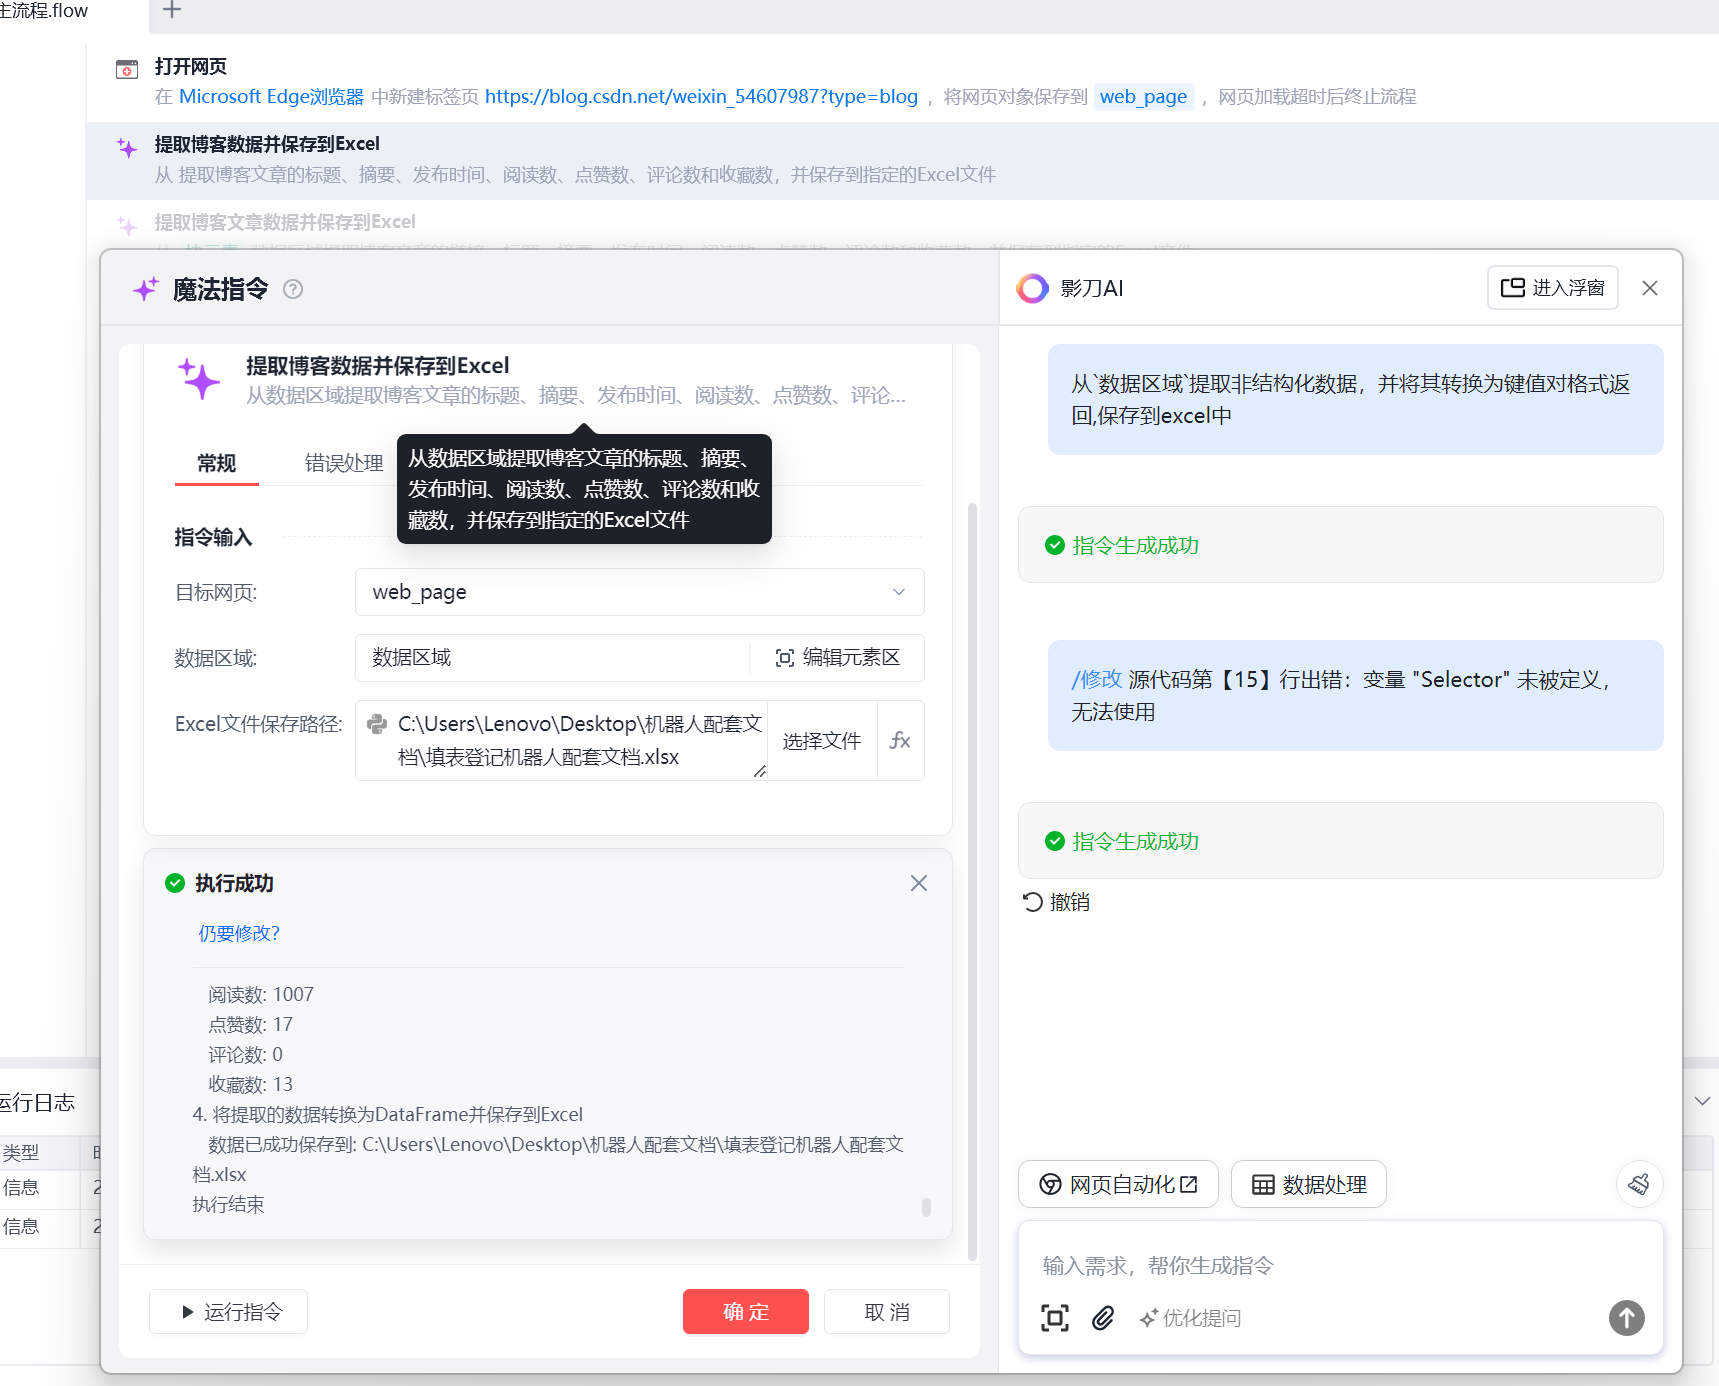Click the add new flow tab plus icon
The height and width of the screenshot is (1386, 1719).
pos(172,10)
